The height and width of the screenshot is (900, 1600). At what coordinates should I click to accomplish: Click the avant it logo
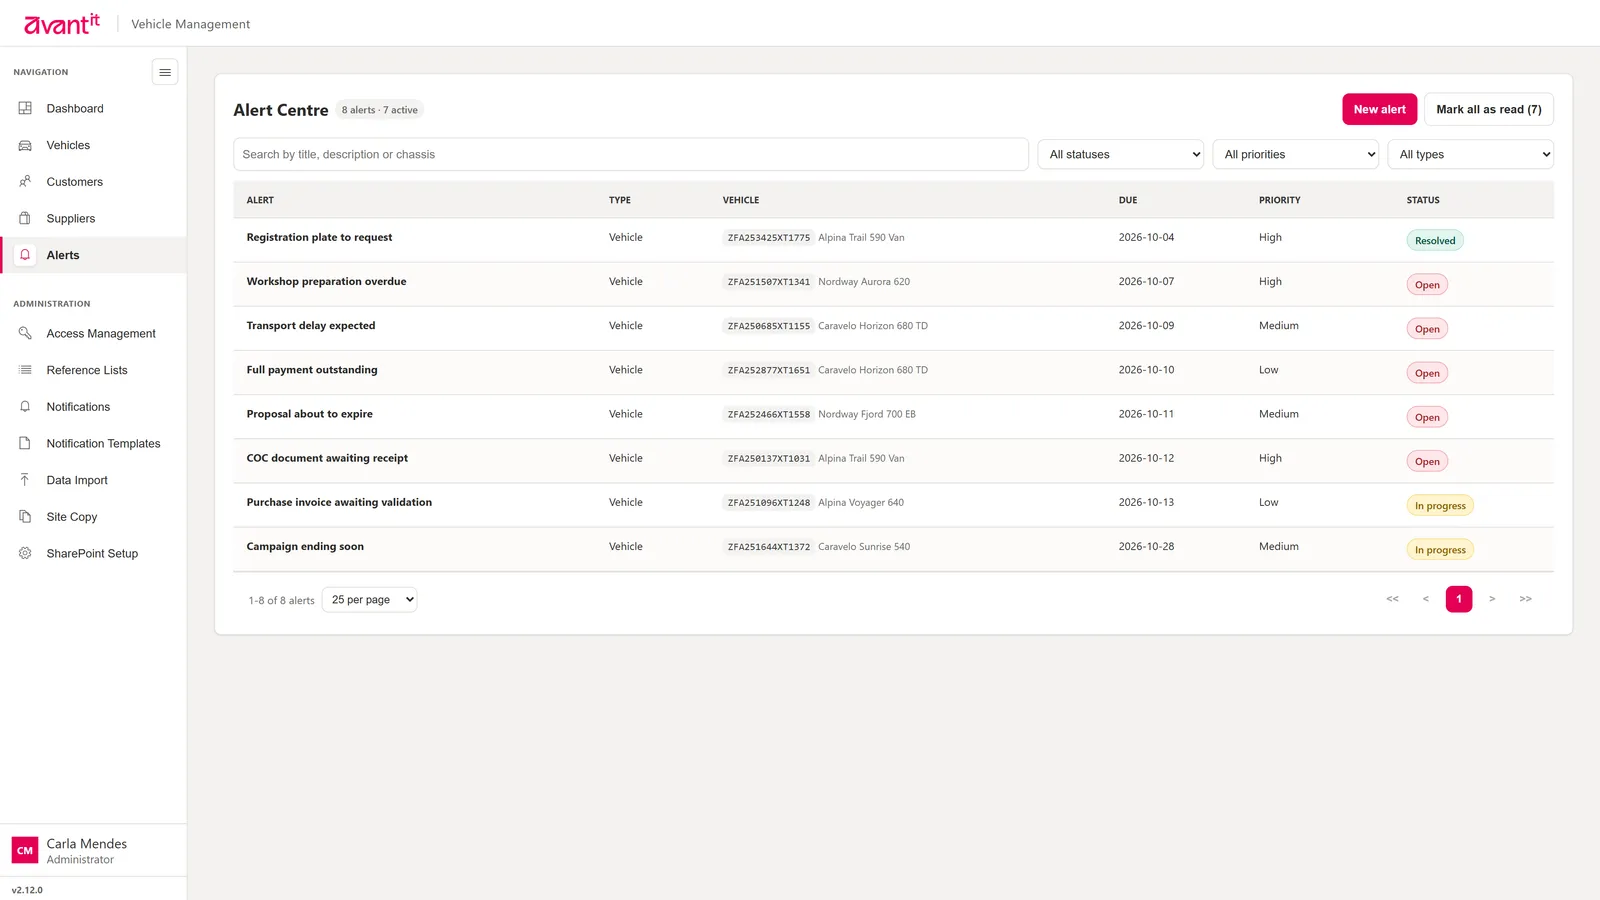62,24
